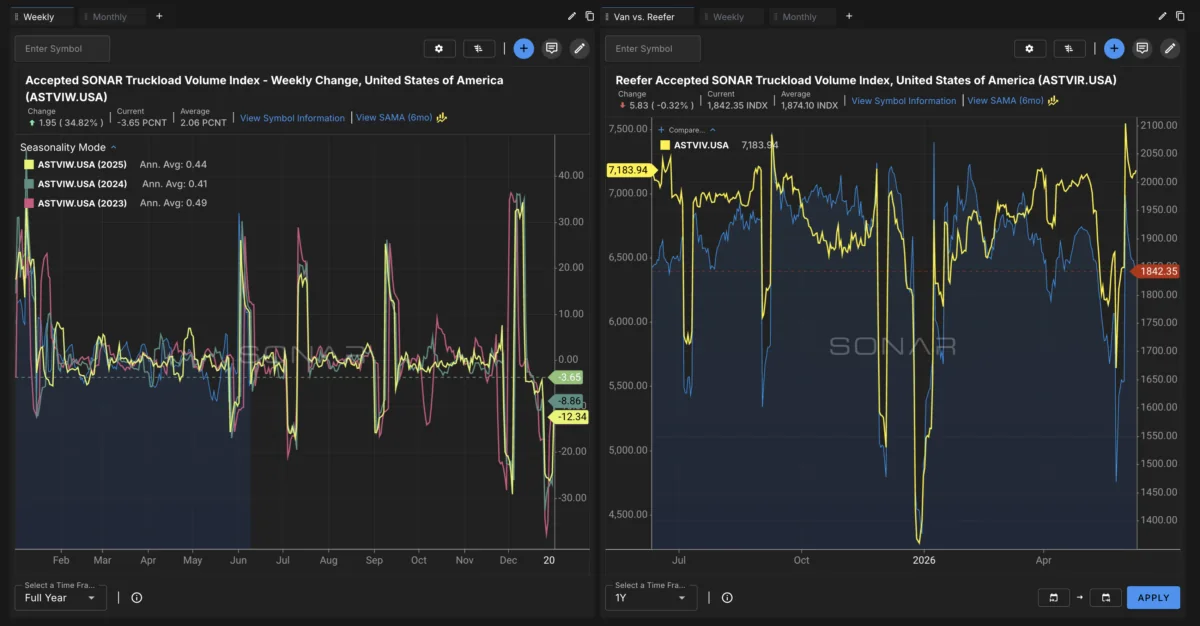The height and width of the screenshot is (626, 1200).
Task: Open View Symbol Information for ASTVIW.USA
Action: (x=292, y=118)
